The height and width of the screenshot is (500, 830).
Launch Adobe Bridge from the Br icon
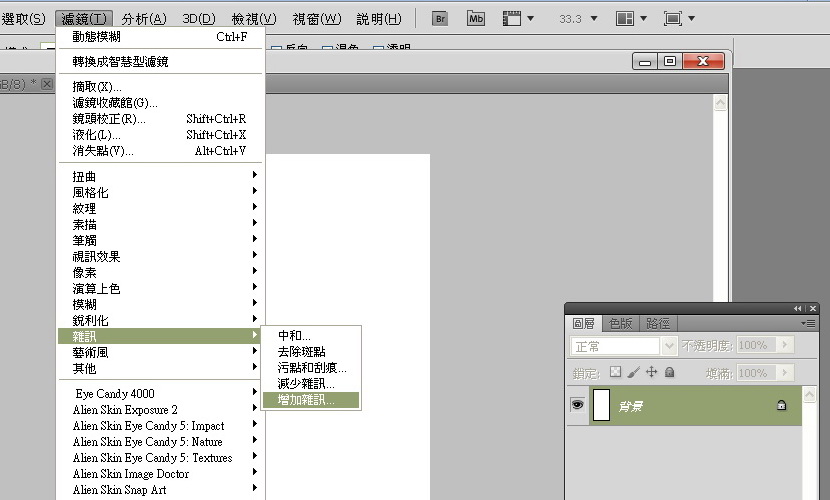[x=440, y=19]
